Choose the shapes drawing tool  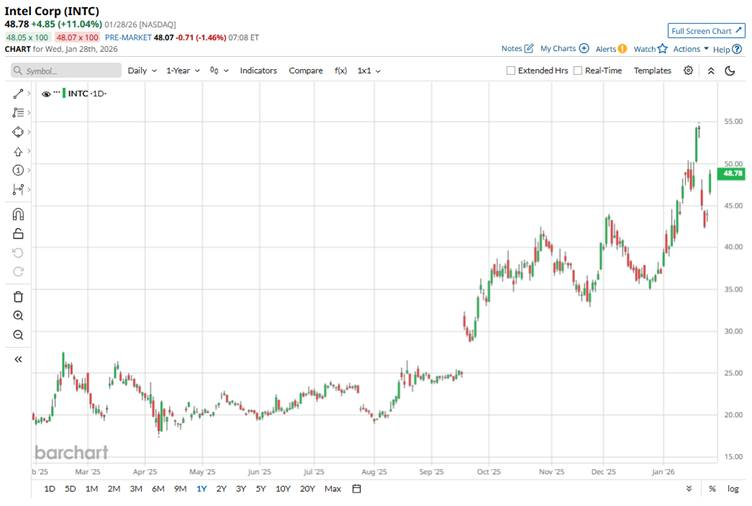[18, 132]
